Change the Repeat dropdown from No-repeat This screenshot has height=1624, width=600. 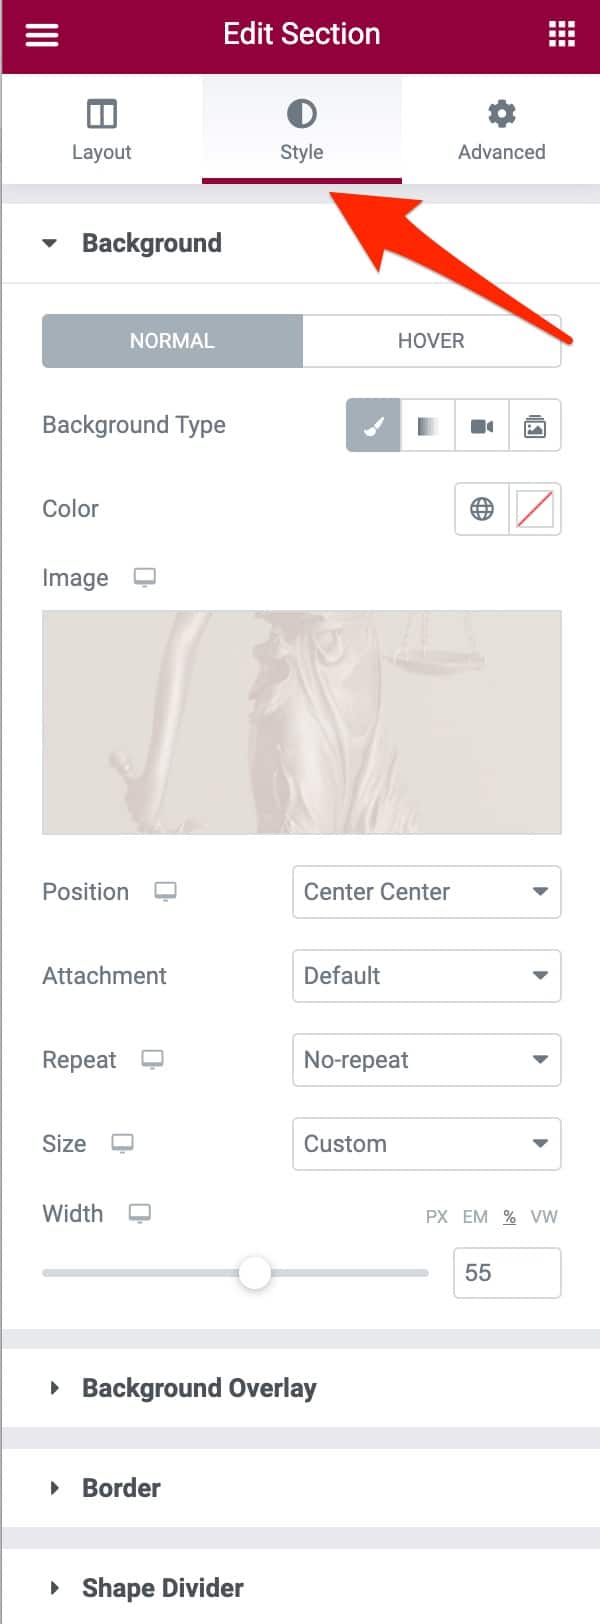tap(427, 1060)
